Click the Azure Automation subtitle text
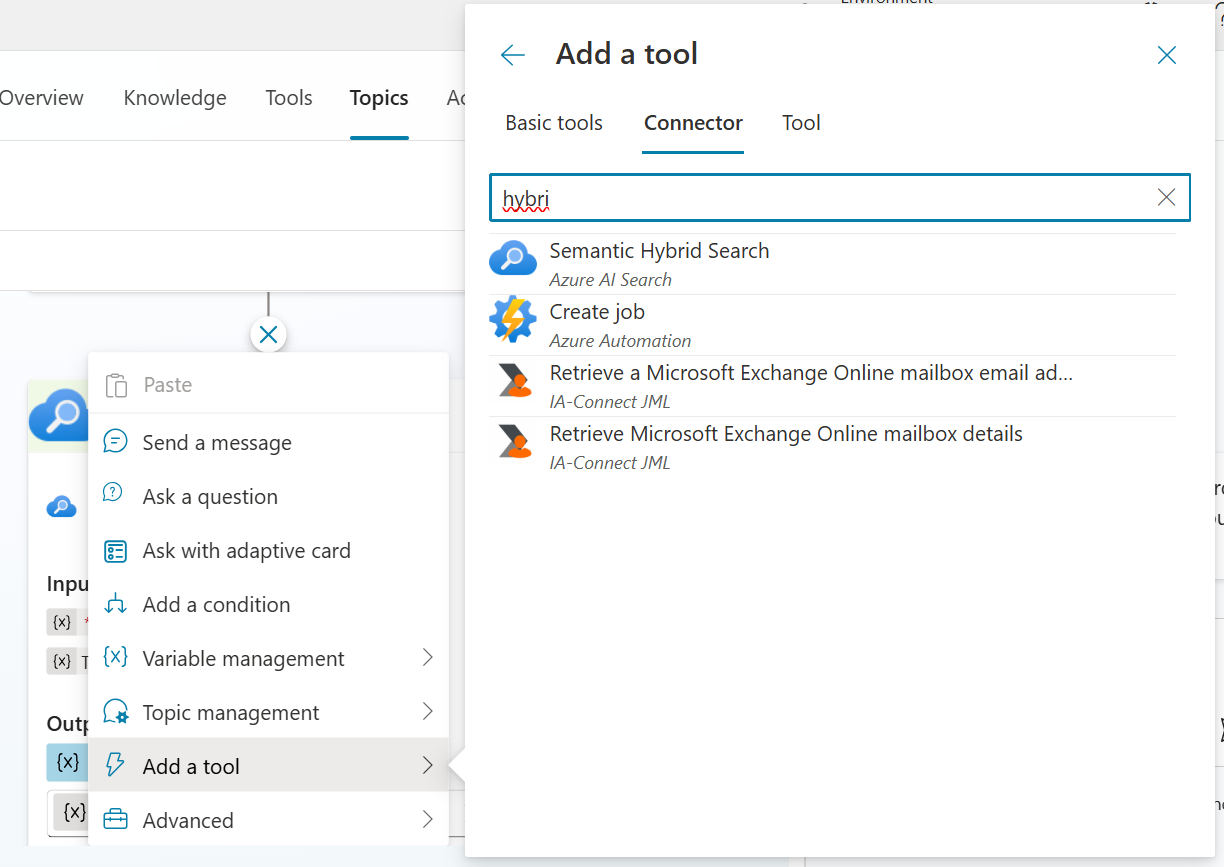This screenshot has height=867, width=1224. pyautogui.click(x=620, y=341)
